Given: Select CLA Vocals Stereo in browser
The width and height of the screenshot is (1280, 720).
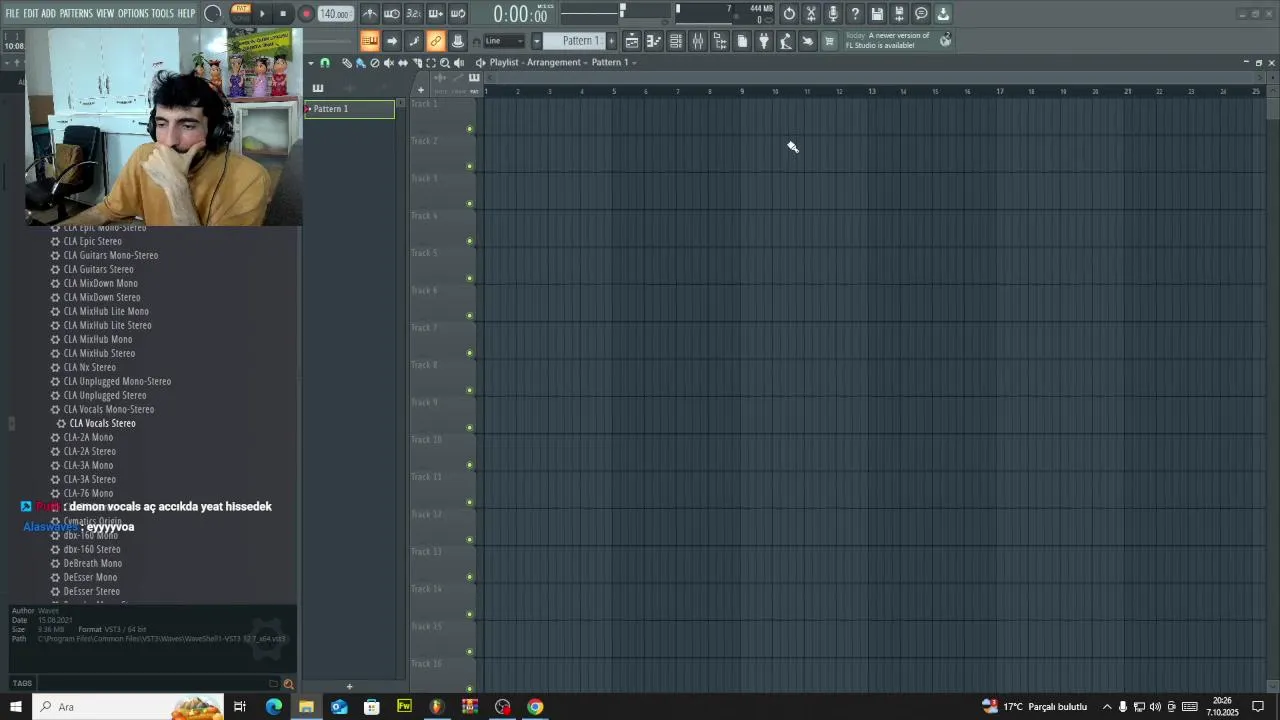Looking at the screenshot, I should (x=102, y=423).
